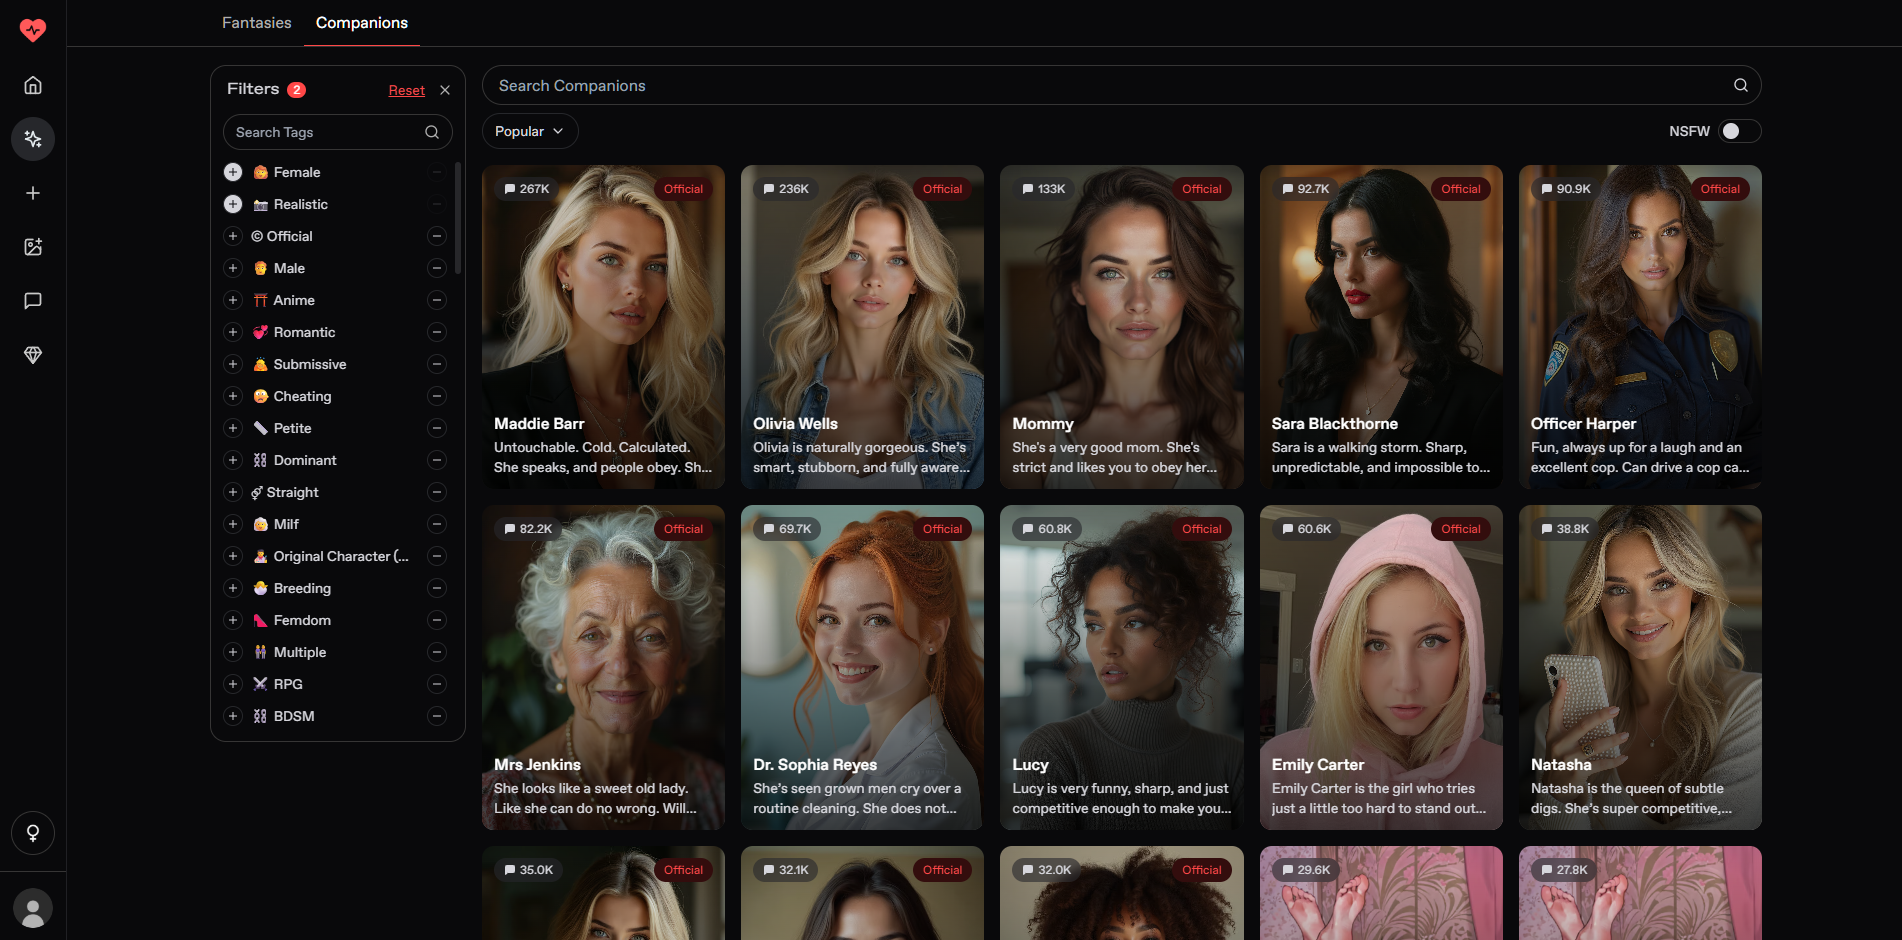The width and height of the screenshot is (1902, 940).
Task: Click the Search Tags input field
Action: click(x=338, y=132)
